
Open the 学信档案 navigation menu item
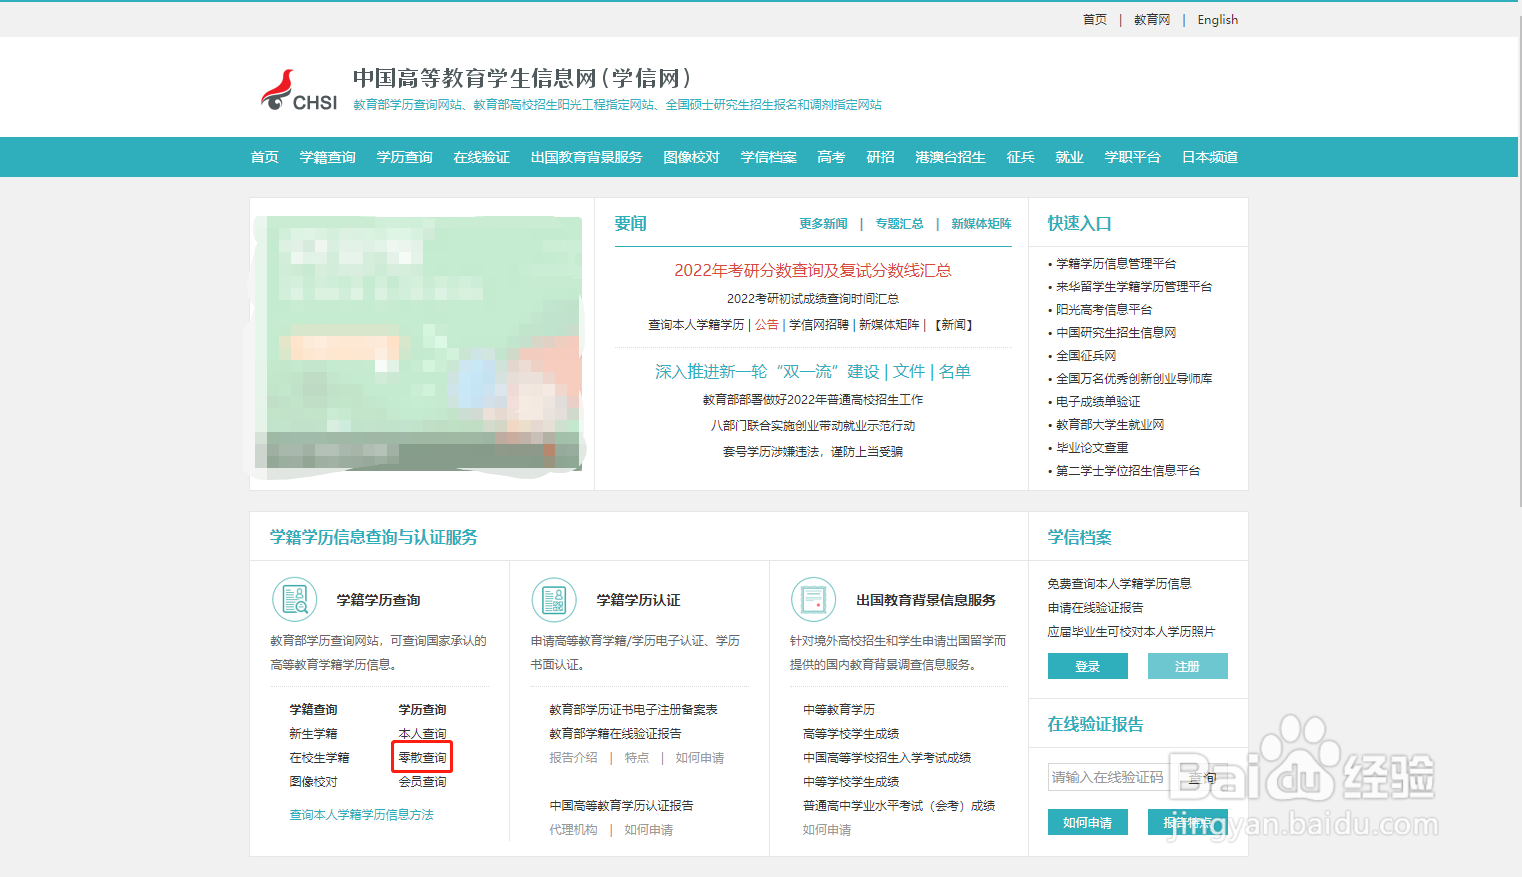(x=769, y=157)
